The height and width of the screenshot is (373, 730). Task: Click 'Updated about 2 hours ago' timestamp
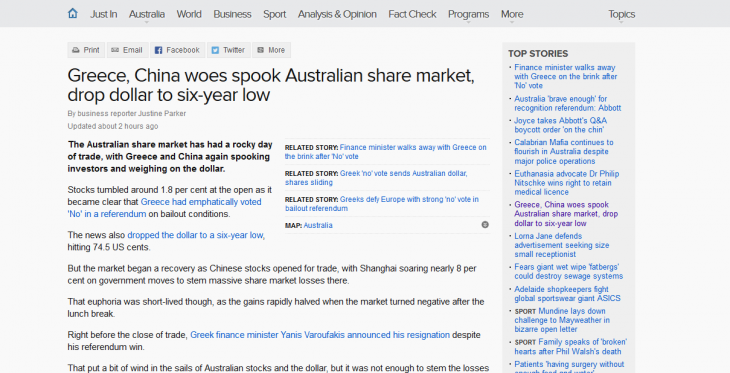pyautogui.click(x=113, y=126)
